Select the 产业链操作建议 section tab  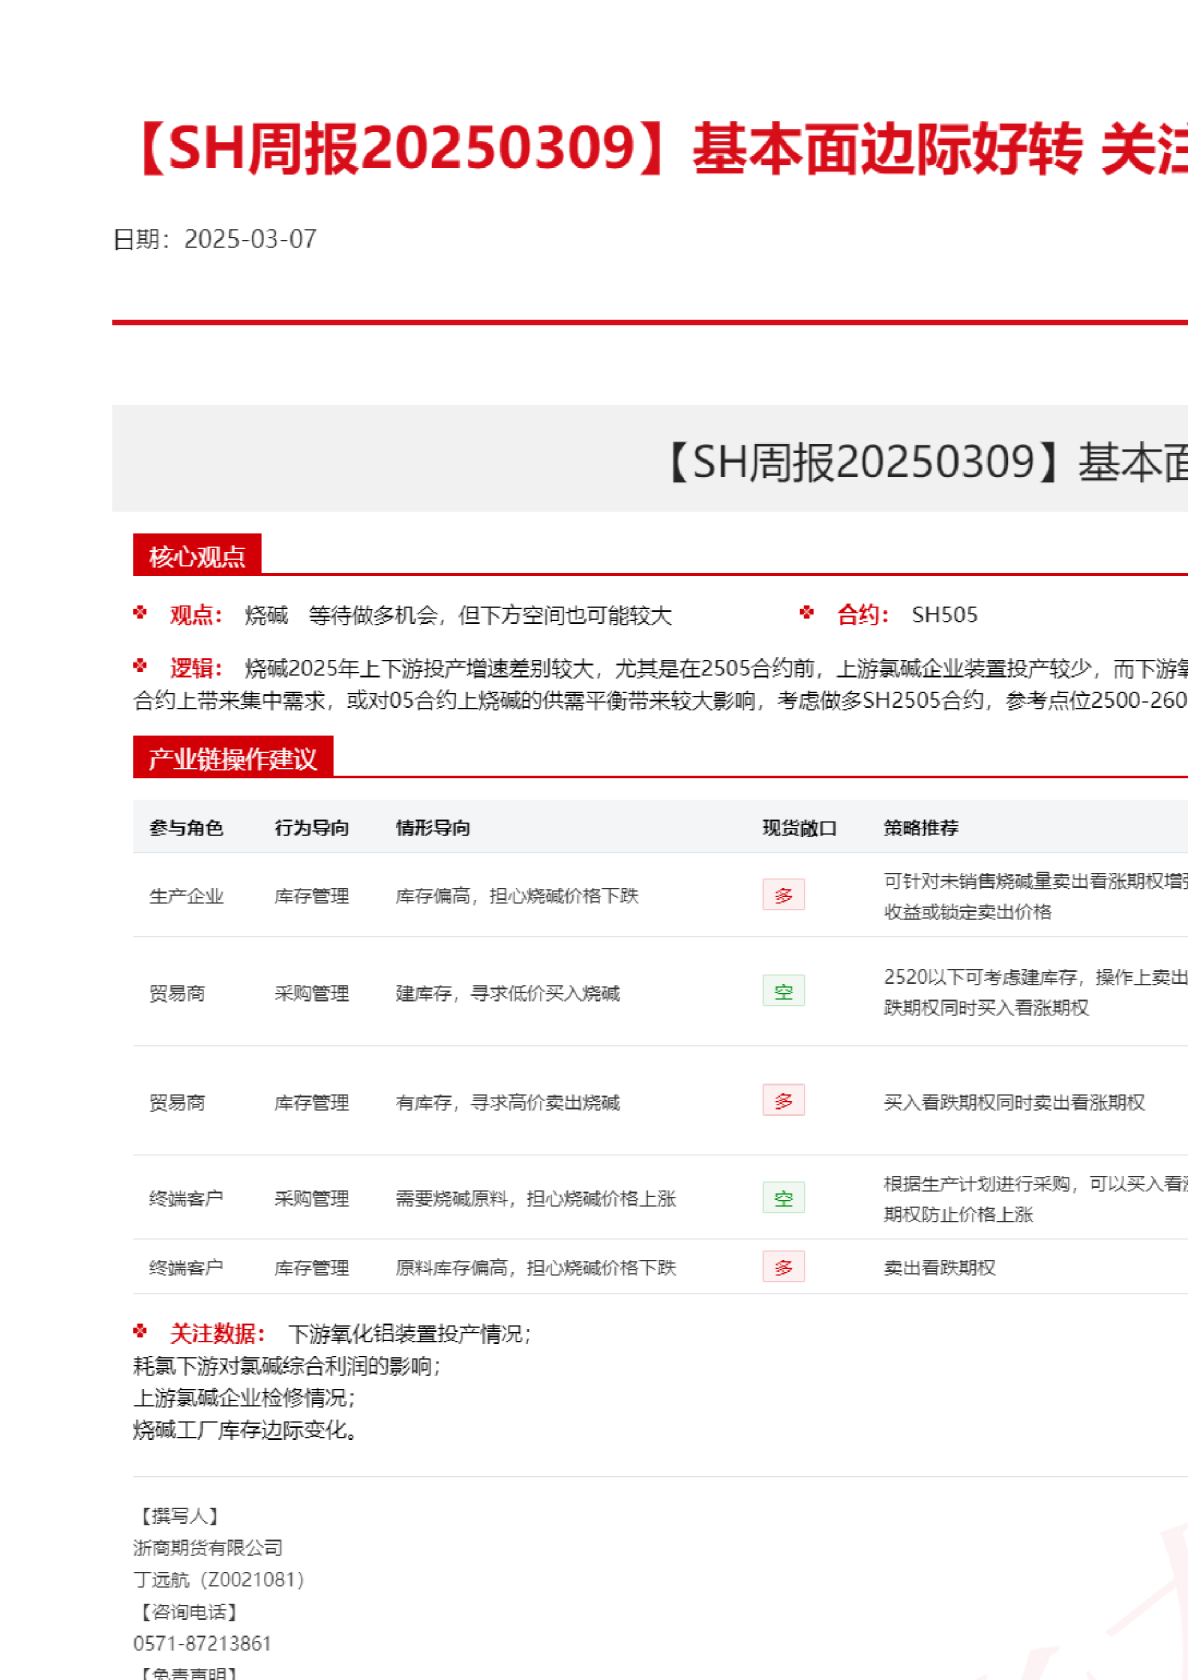pos(233,759)
